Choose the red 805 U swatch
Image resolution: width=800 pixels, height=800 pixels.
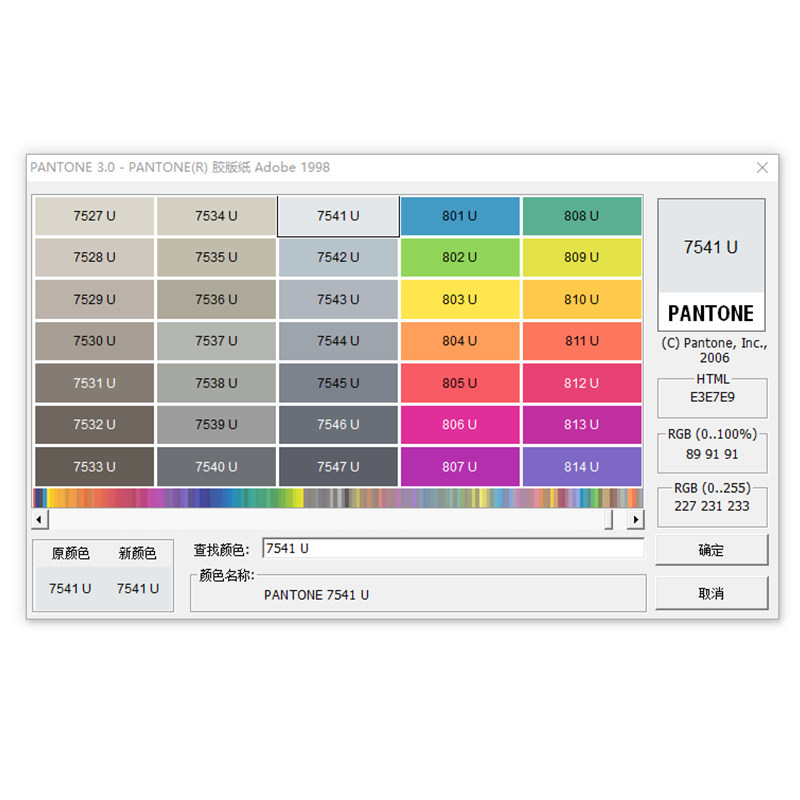[460, 383]
